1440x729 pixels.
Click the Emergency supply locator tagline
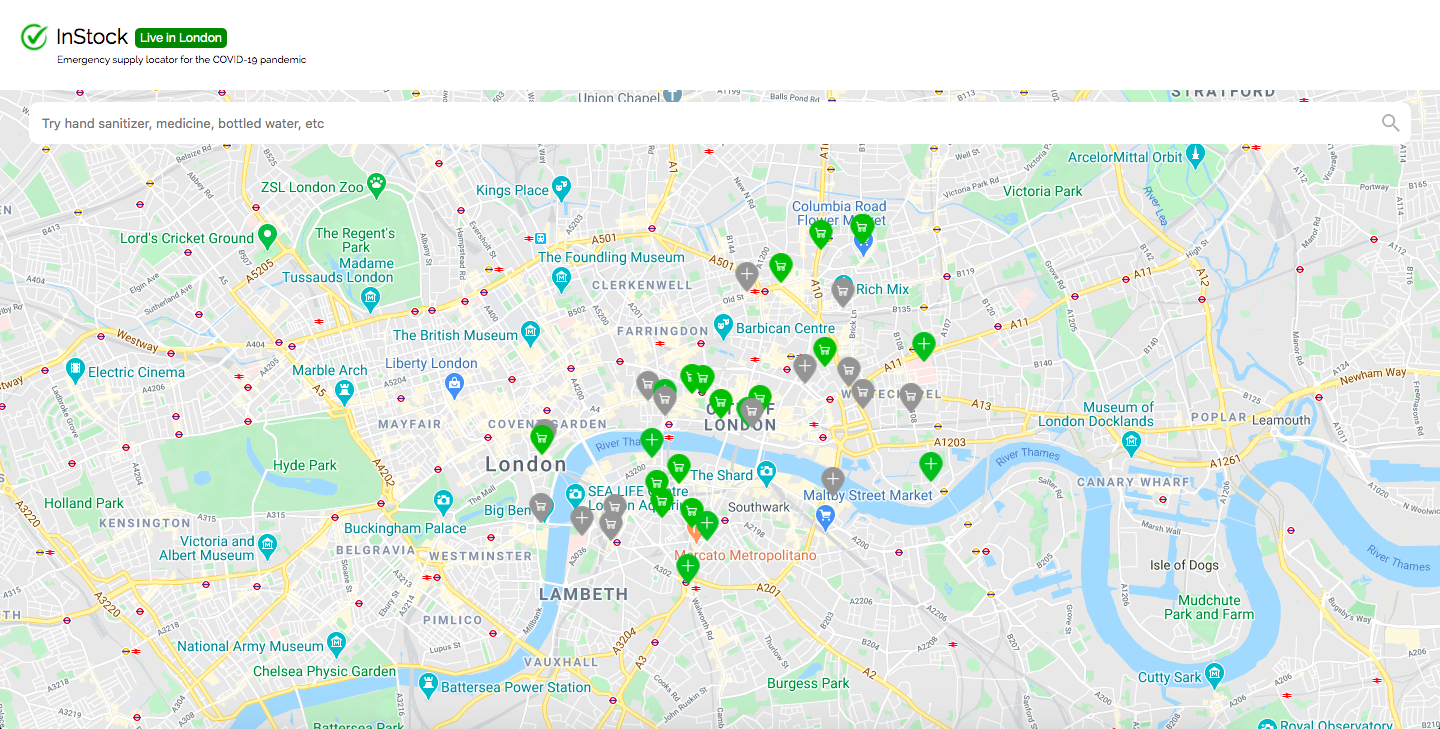(181, 60)
